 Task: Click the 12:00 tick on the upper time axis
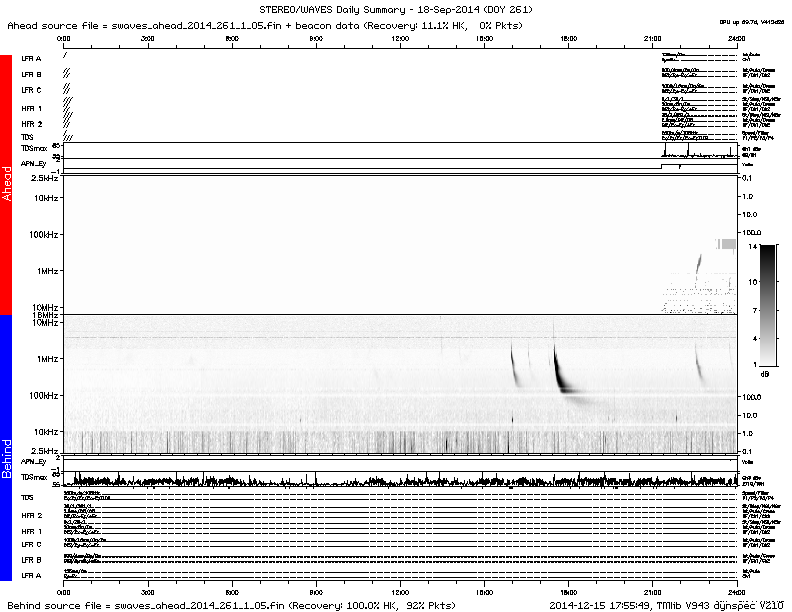400,39
